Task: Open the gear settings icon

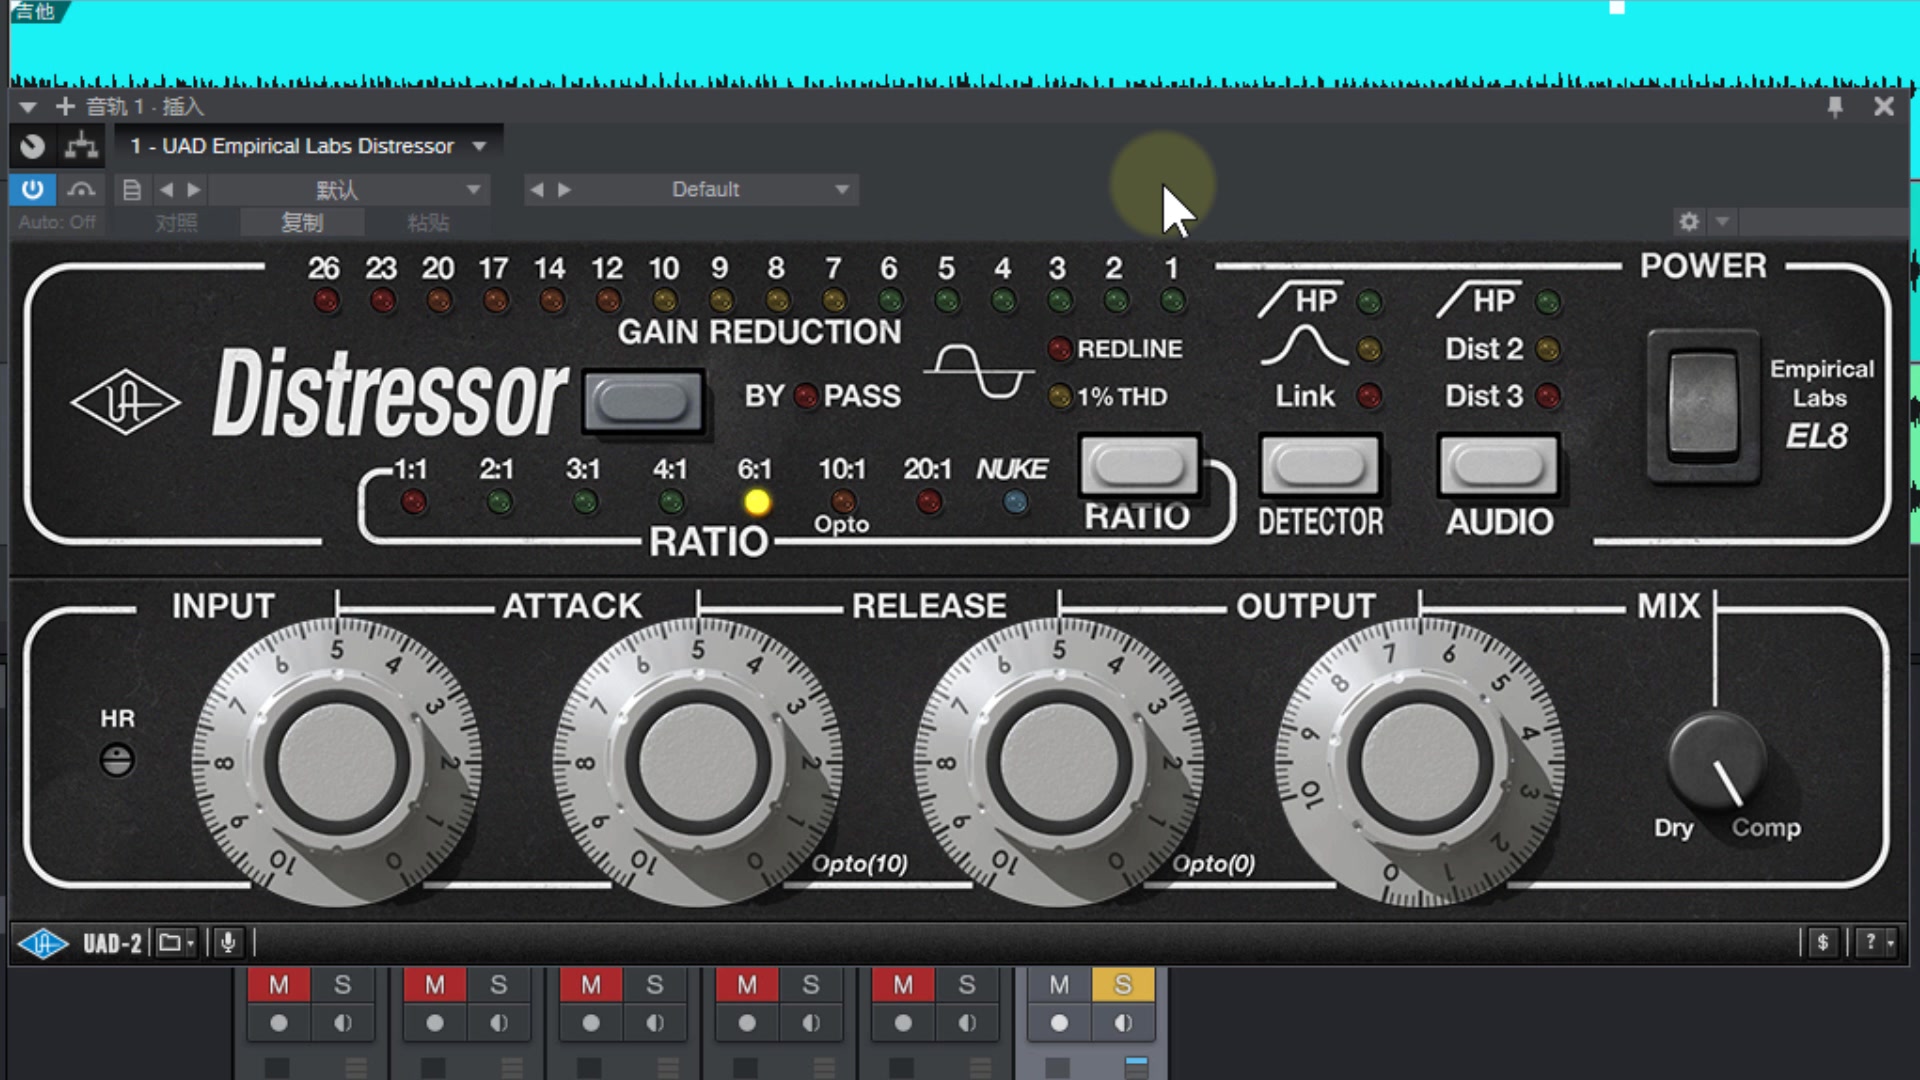Action: (x=1689, y=221)
